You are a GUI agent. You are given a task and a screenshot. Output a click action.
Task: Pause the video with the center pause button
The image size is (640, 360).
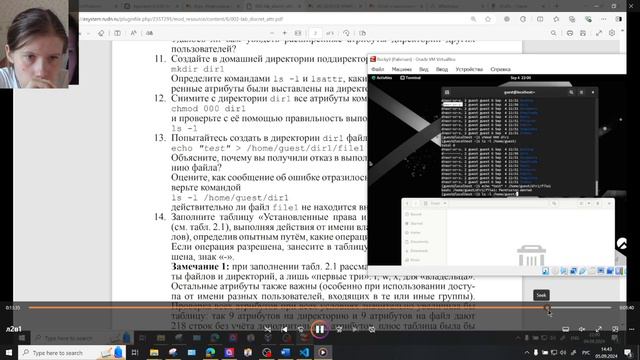pos(320,329)
